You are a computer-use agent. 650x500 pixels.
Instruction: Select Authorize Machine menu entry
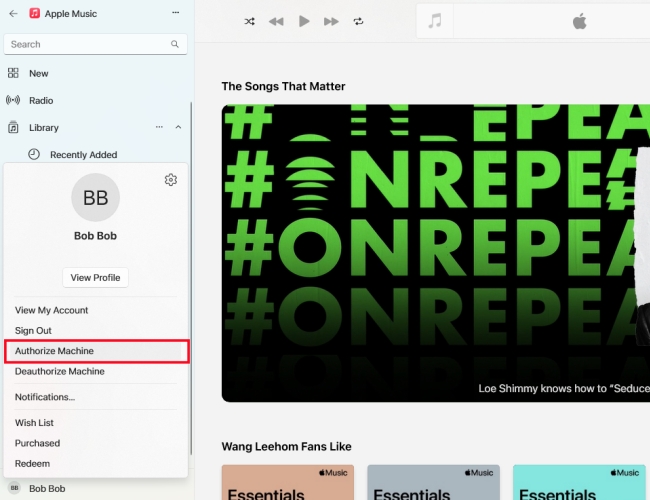(x=97, y=351)
